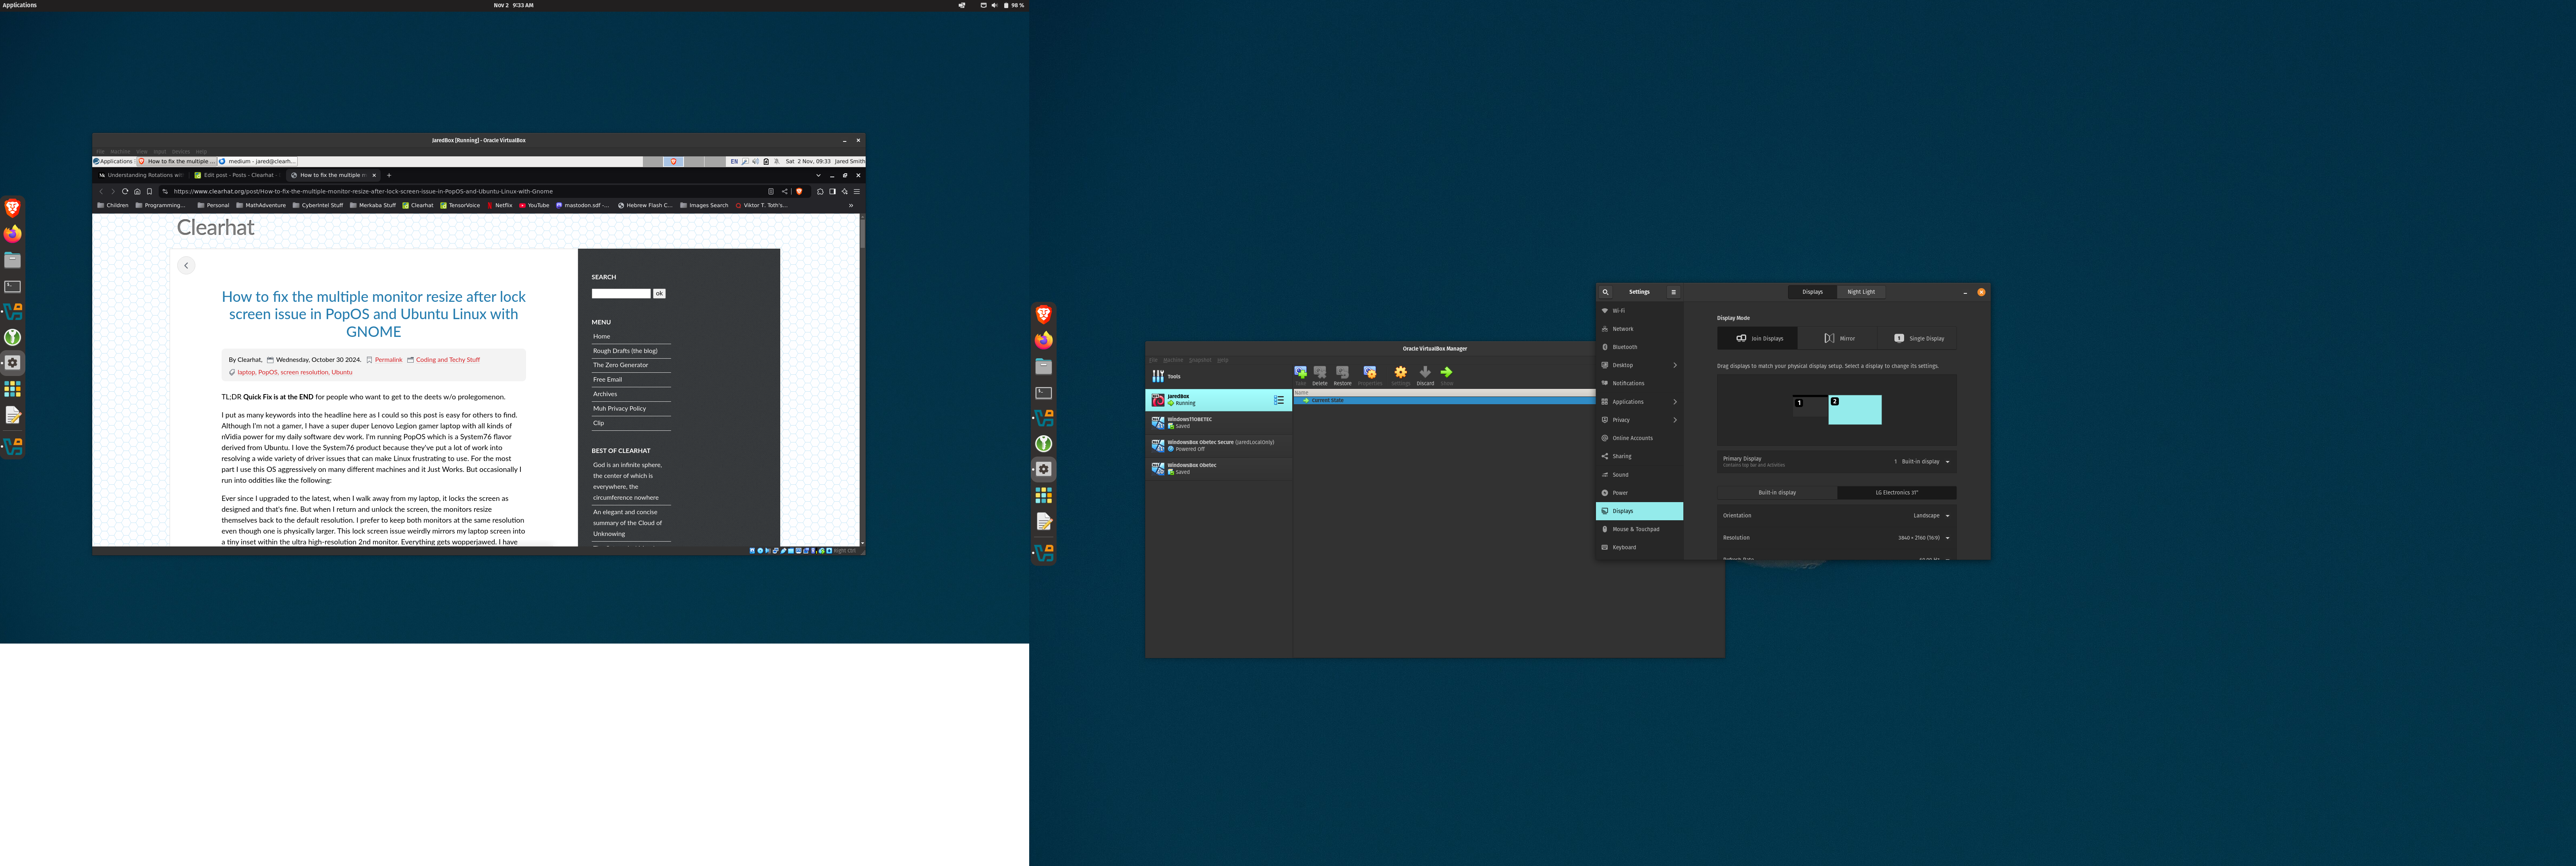Switch to Built-in display settings
Screen dimensions: 2576x866
pos(1777,493)
